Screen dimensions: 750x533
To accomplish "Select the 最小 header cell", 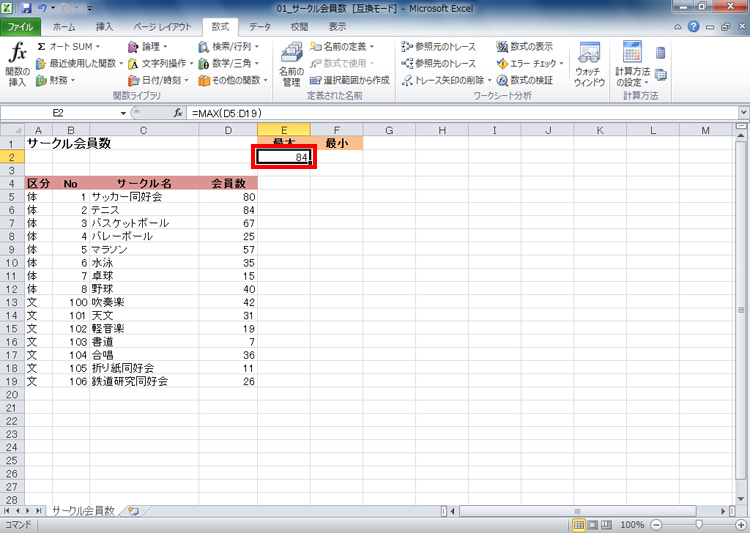I will (x=336, y=143).
